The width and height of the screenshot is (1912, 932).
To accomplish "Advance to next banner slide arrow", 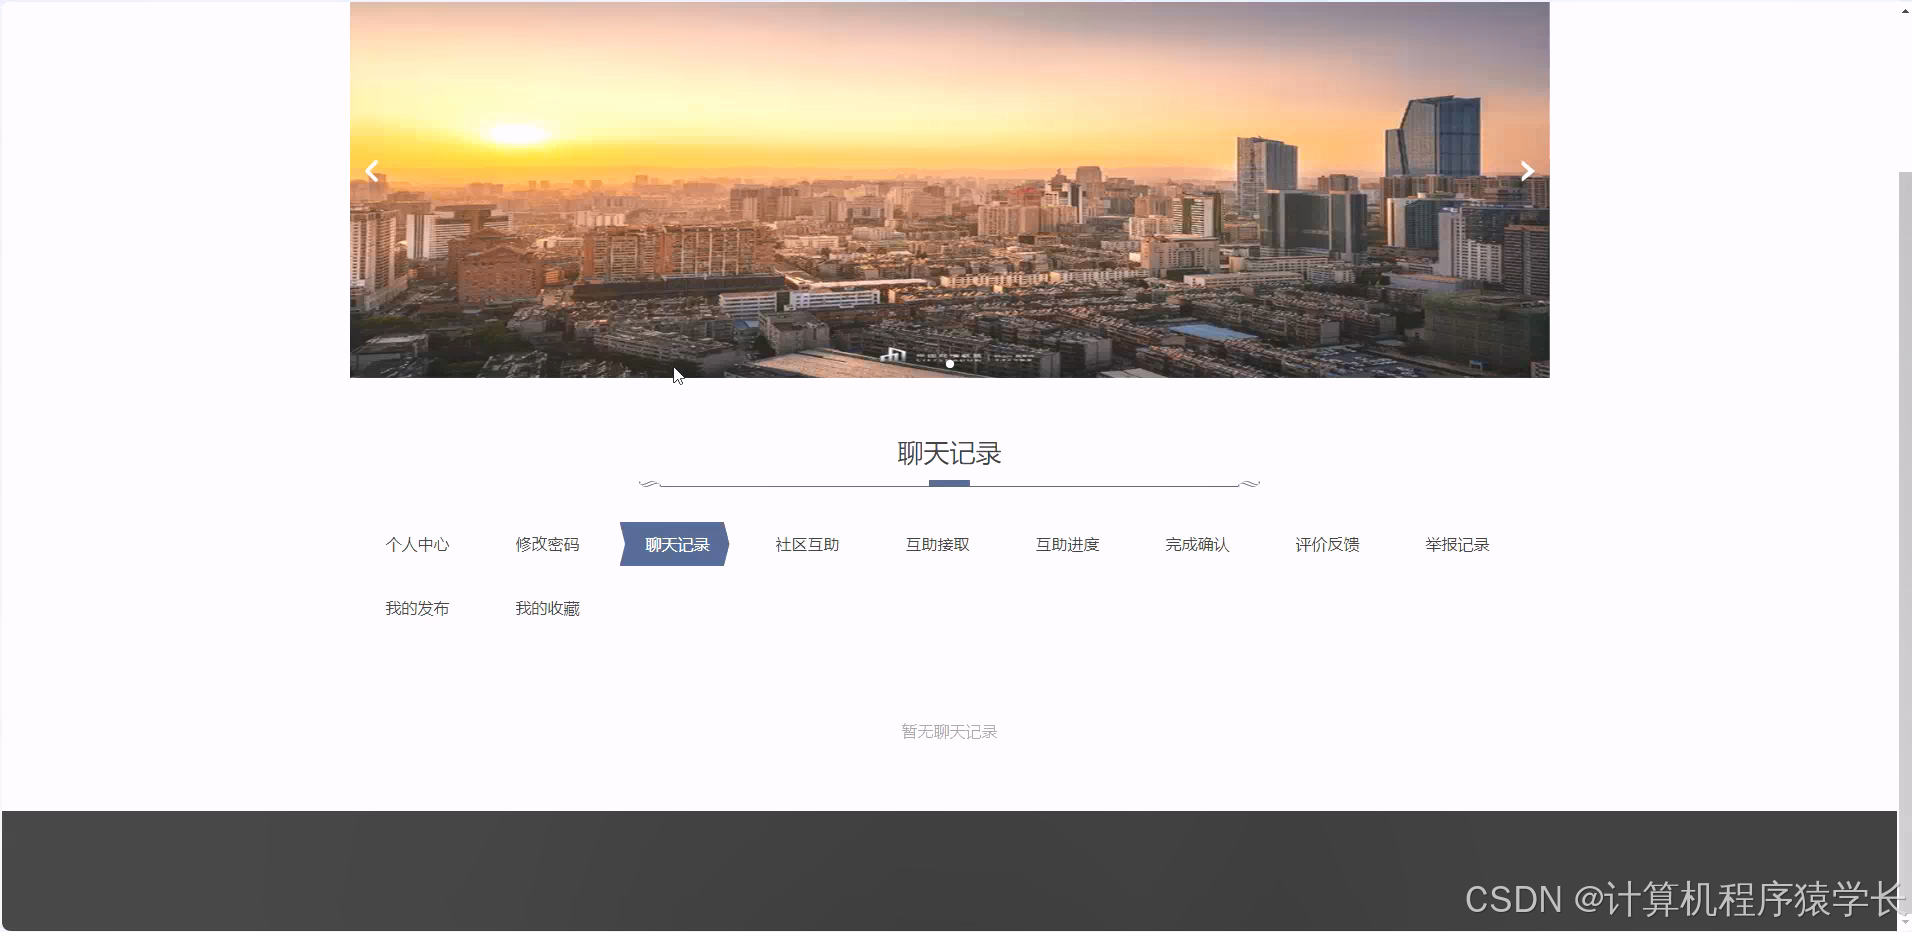I will pos(1527,171).
